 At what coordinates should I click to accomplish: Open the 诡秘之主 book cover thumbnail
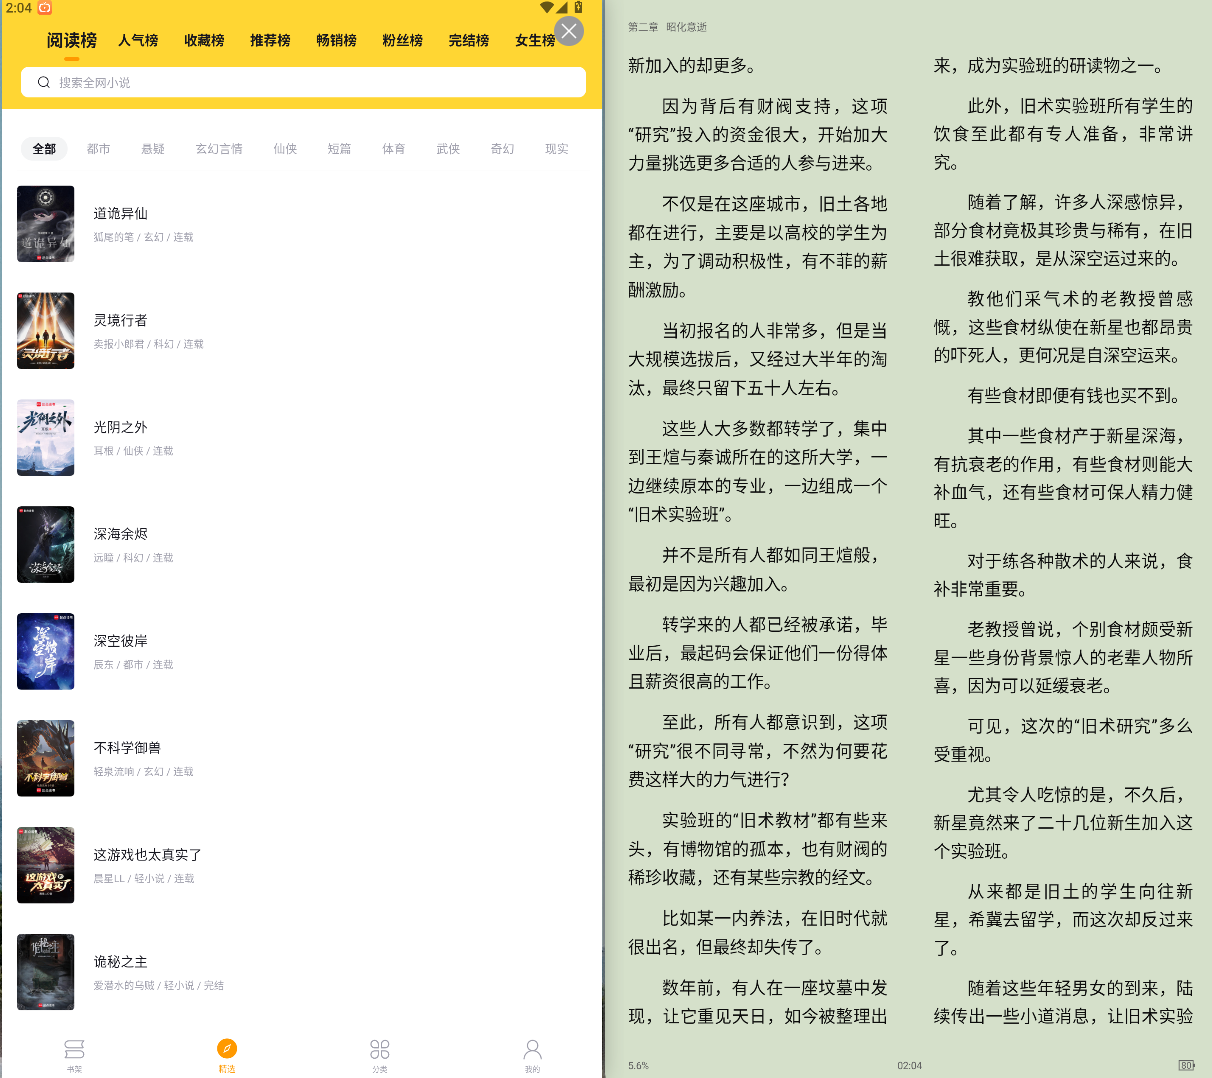click(45, 972)
